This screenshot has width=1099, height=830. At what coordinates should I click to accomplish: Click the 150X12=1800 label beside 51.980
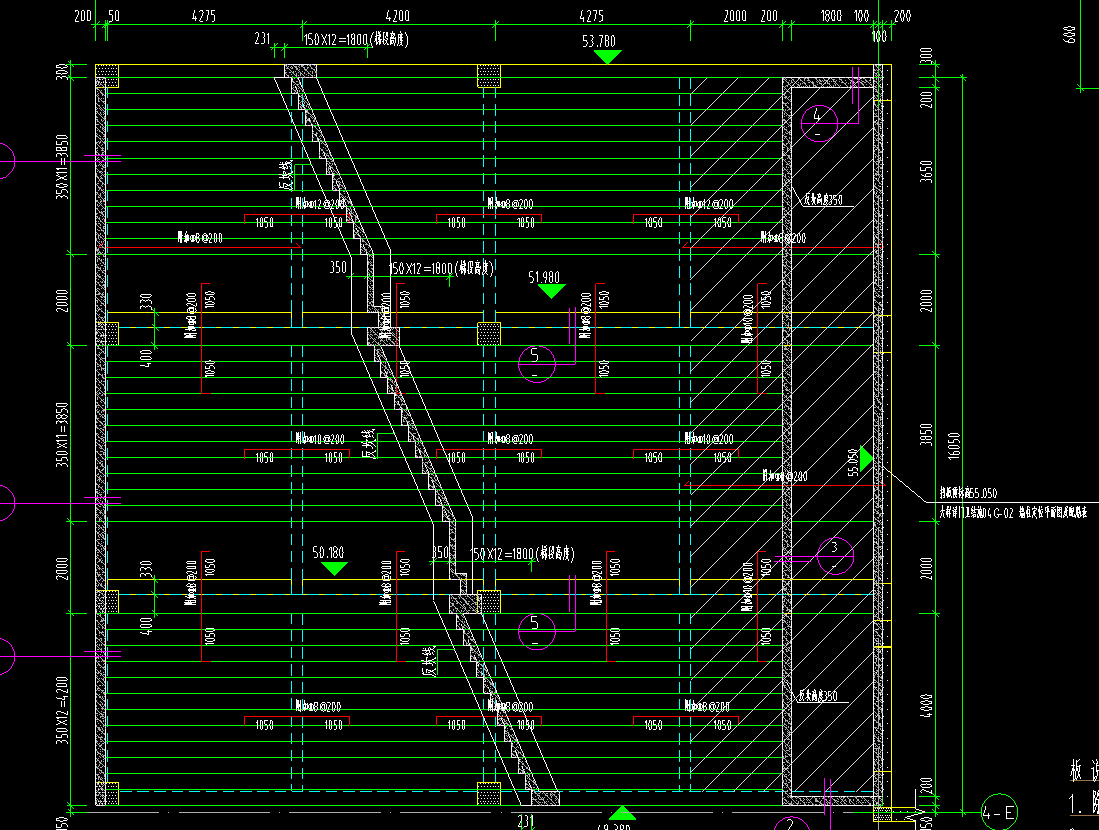[442, 268]
